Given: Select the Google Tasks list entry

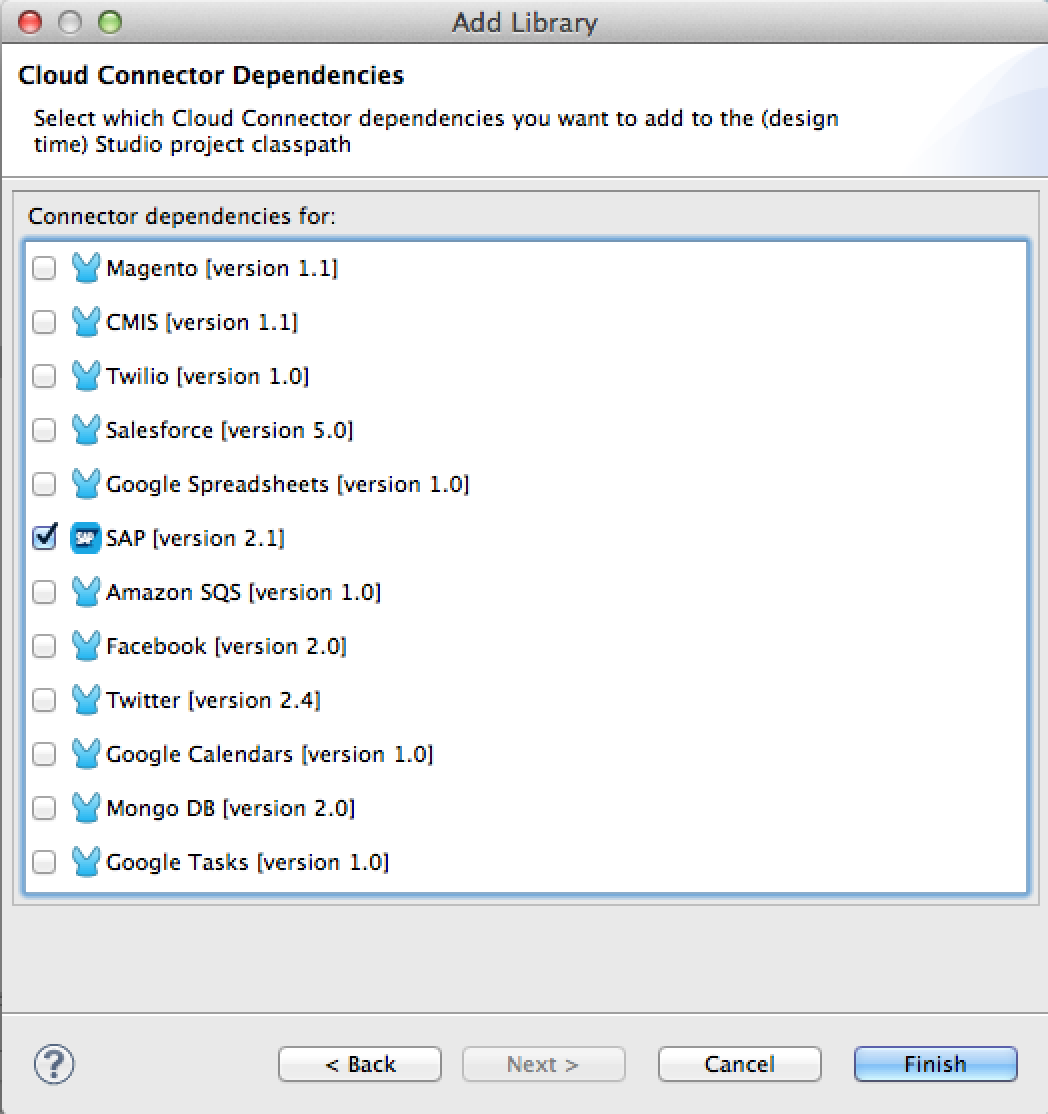Looking at the screenshot, I should pyautogui.click(x=247, y=862).
